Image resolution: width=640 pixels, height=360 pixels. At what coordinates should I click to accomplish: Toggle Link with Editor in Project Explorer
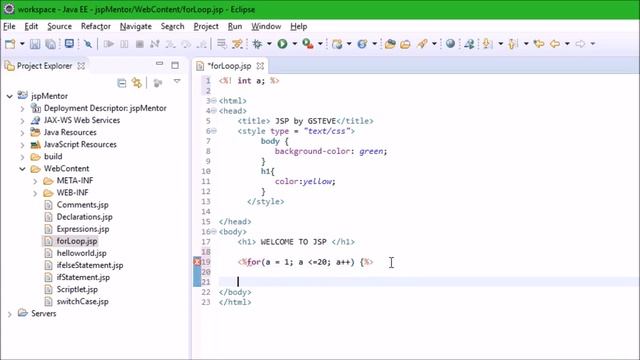(137, 83)
